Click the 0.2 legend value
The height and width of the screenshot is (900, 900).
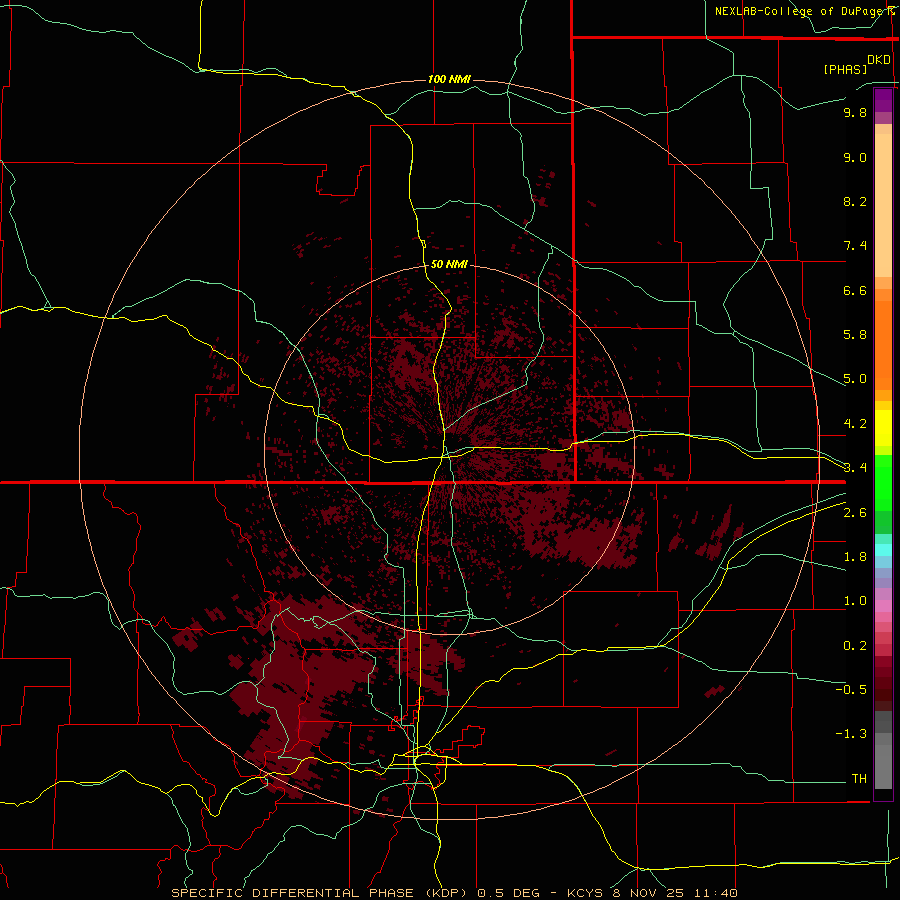coord(855,646)
